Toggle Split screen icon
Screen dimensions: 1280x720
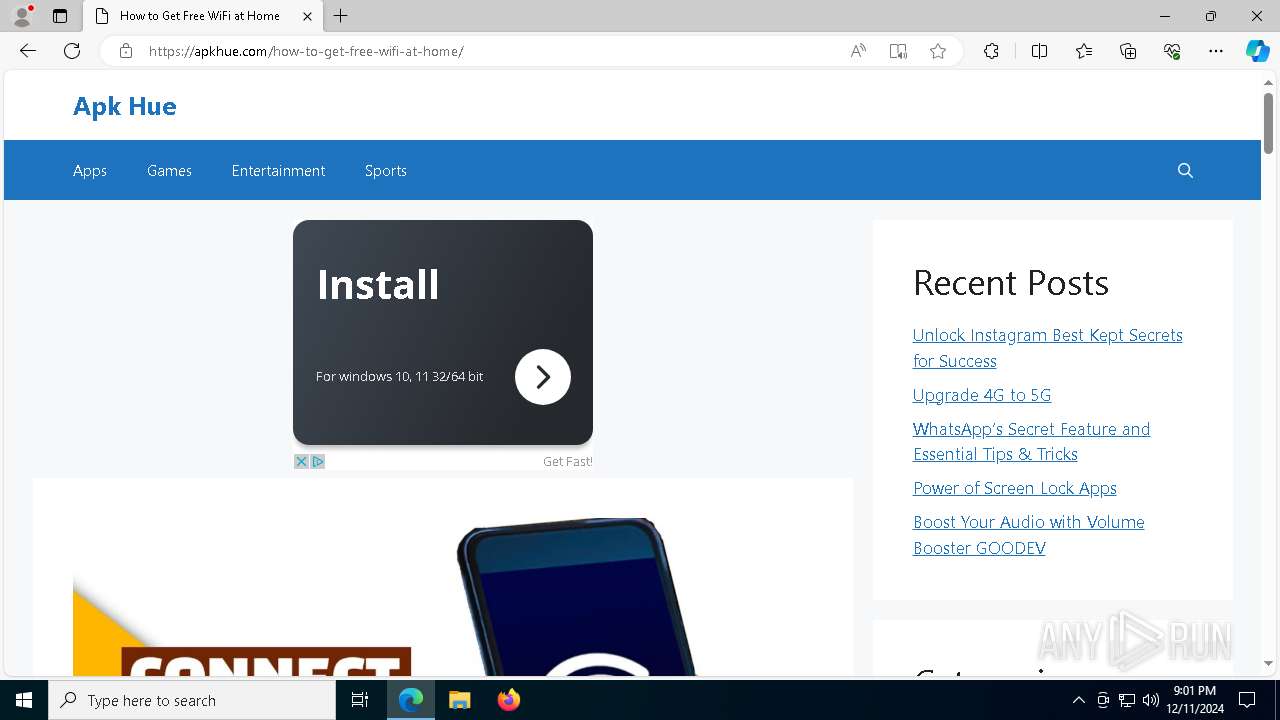1039,51
